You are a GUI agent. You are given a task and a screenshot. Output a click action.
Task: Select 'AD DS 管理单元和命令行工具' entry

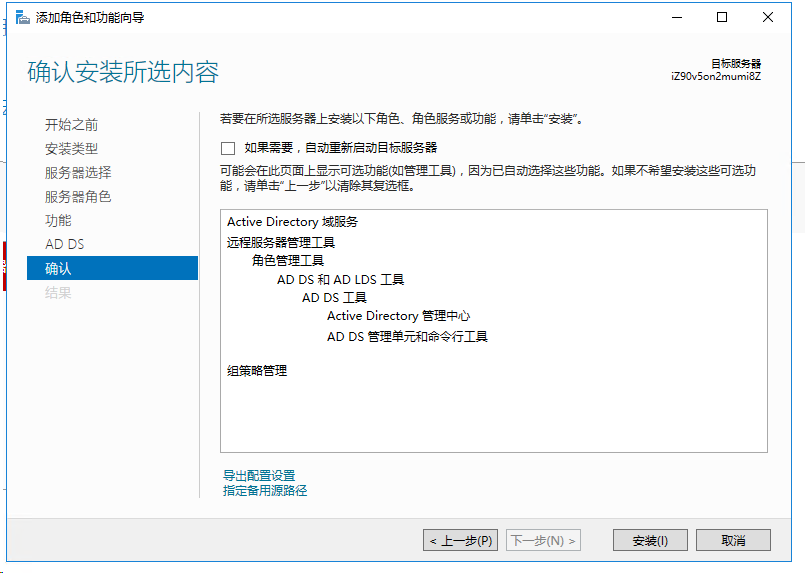[x=407, y=337]
